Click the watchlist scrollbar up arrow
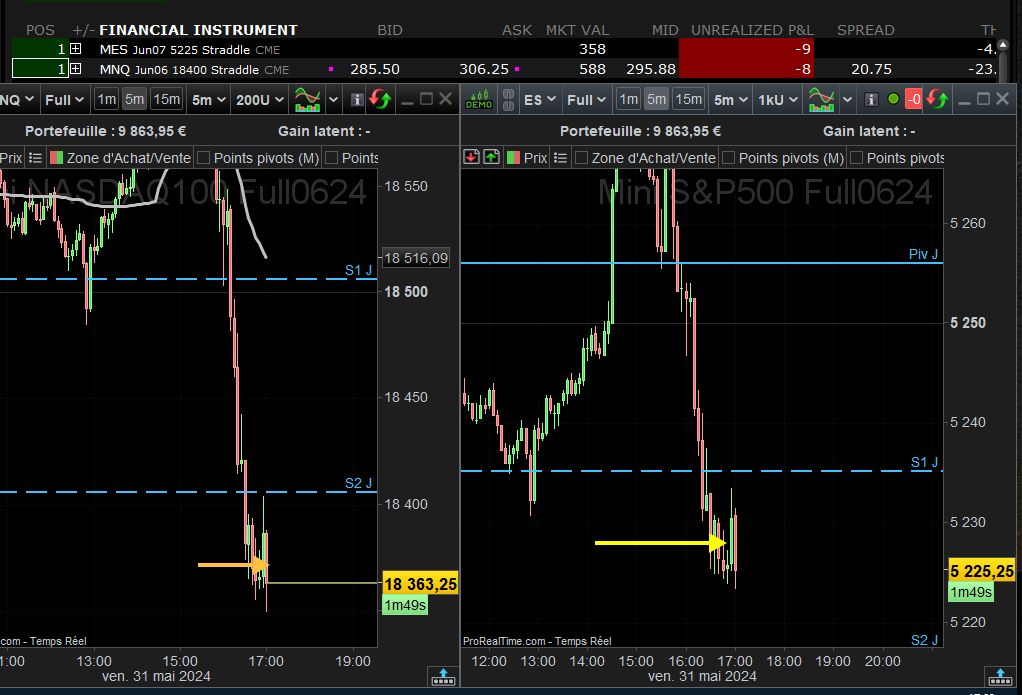The image size is (1022, 695). tap(1003, 45)
